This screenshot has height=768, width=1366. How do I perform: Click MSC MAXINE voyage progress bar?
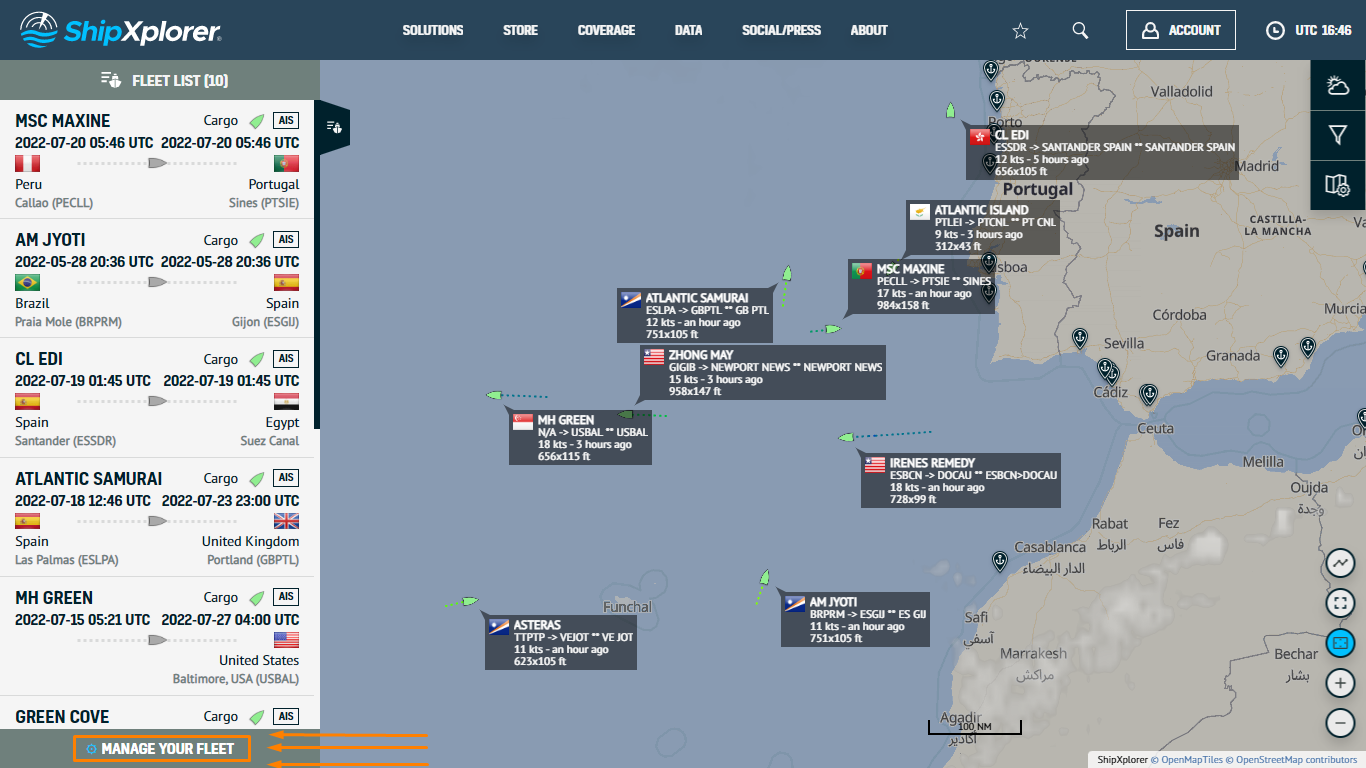tap(157, 163)
